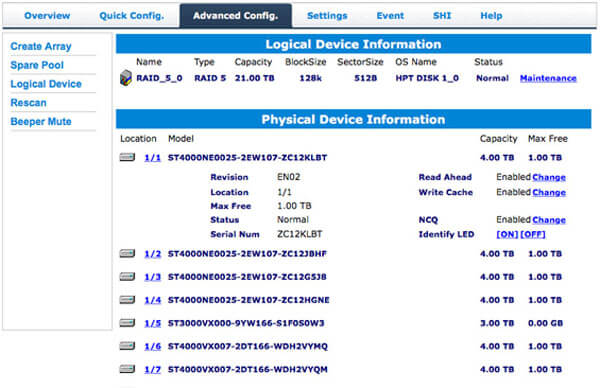Expand details for disk location 1/5
This screenshot has width=600, height=388.
click(153, 323)
